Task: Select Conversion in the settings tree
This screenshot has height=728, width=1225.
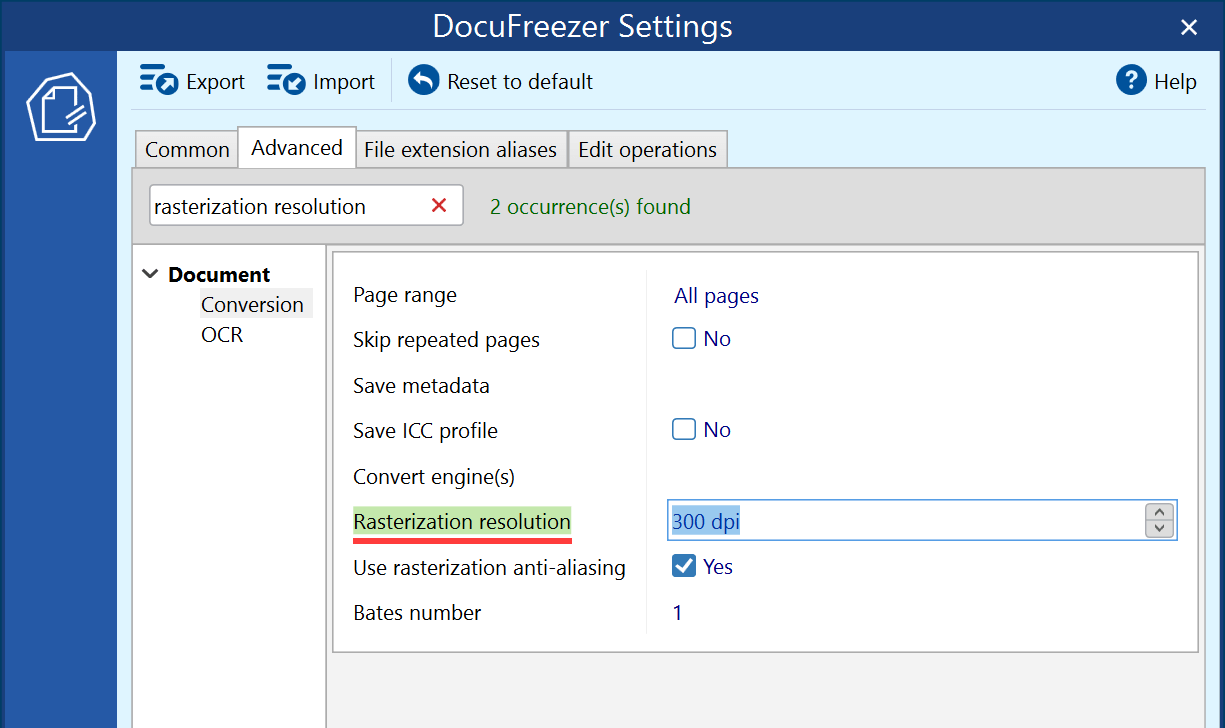Action: click(253, 304)
